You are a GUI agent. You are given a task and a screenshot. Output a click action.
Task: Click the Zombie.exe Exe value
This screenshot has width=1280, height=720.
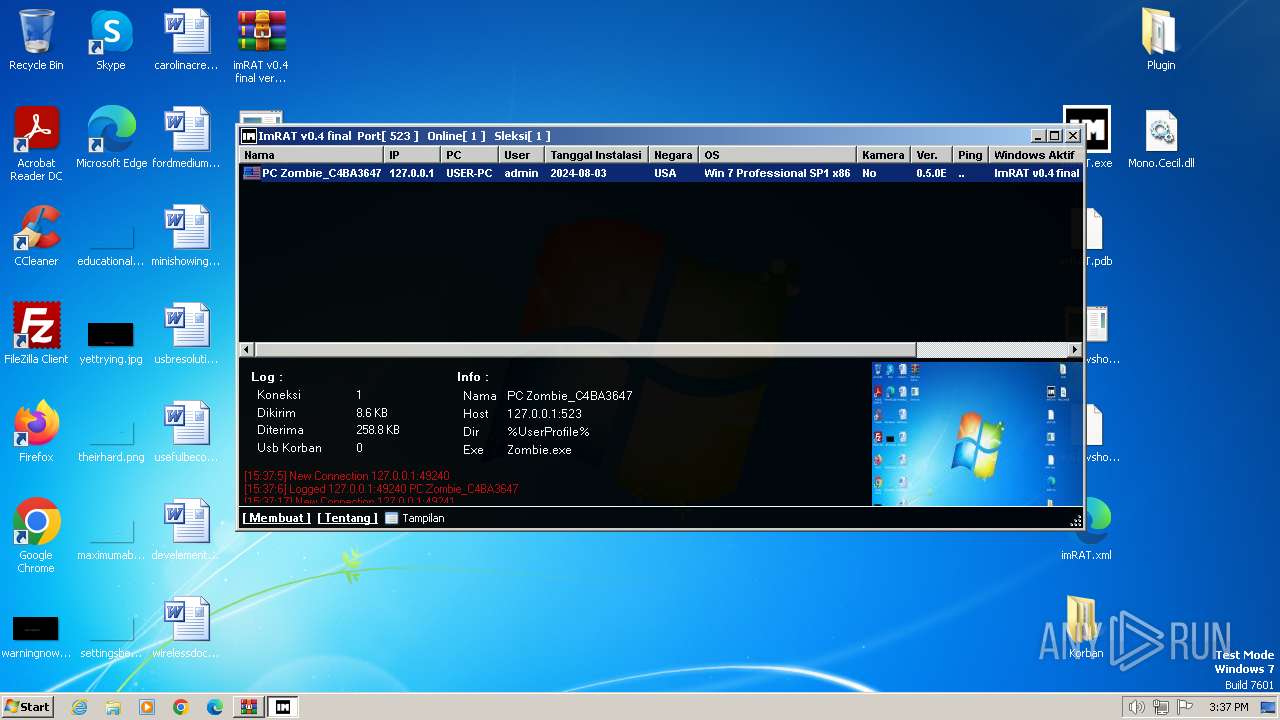click(x=539, y=450)
